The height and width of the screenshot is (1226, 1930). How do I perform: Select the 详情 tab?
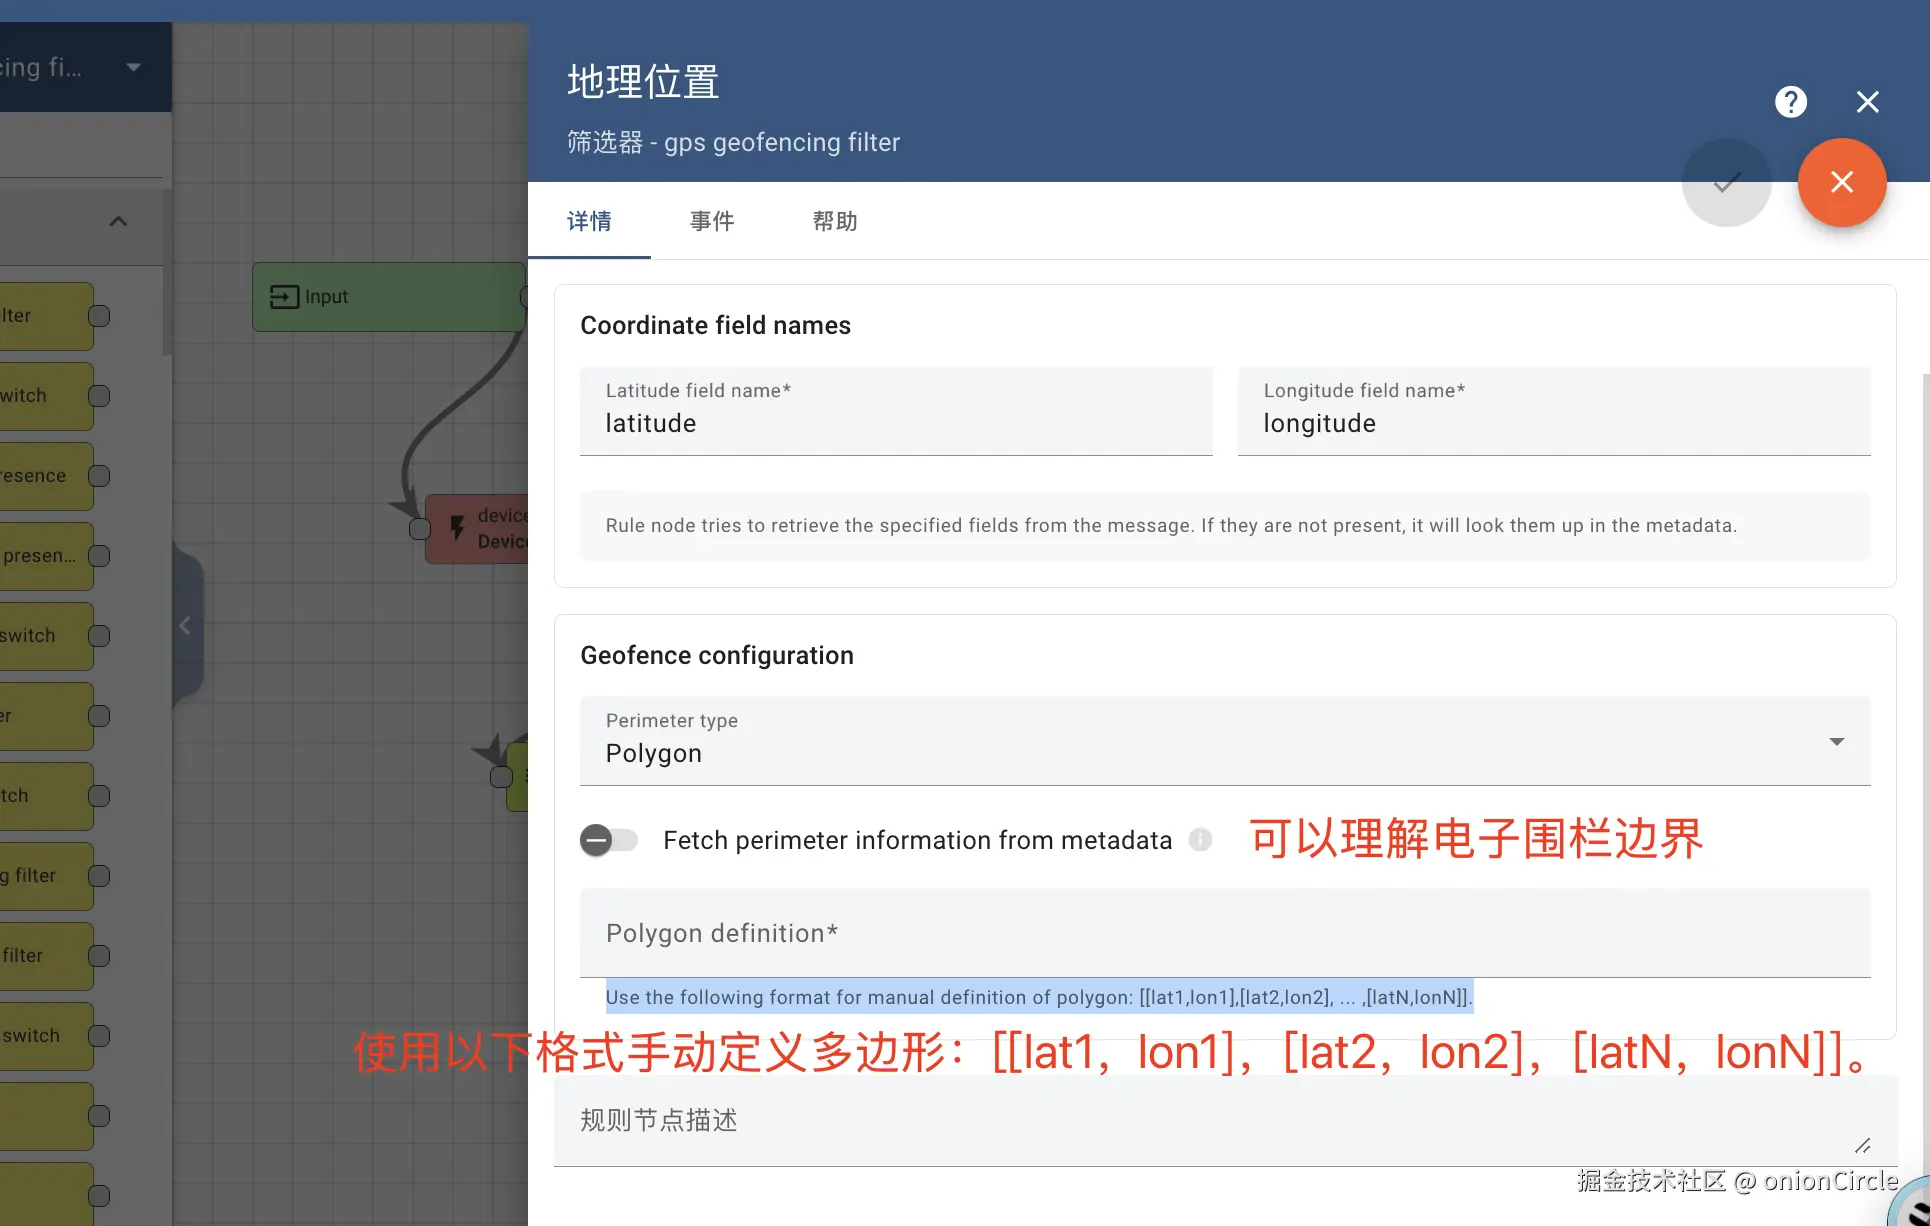point(589,221)
